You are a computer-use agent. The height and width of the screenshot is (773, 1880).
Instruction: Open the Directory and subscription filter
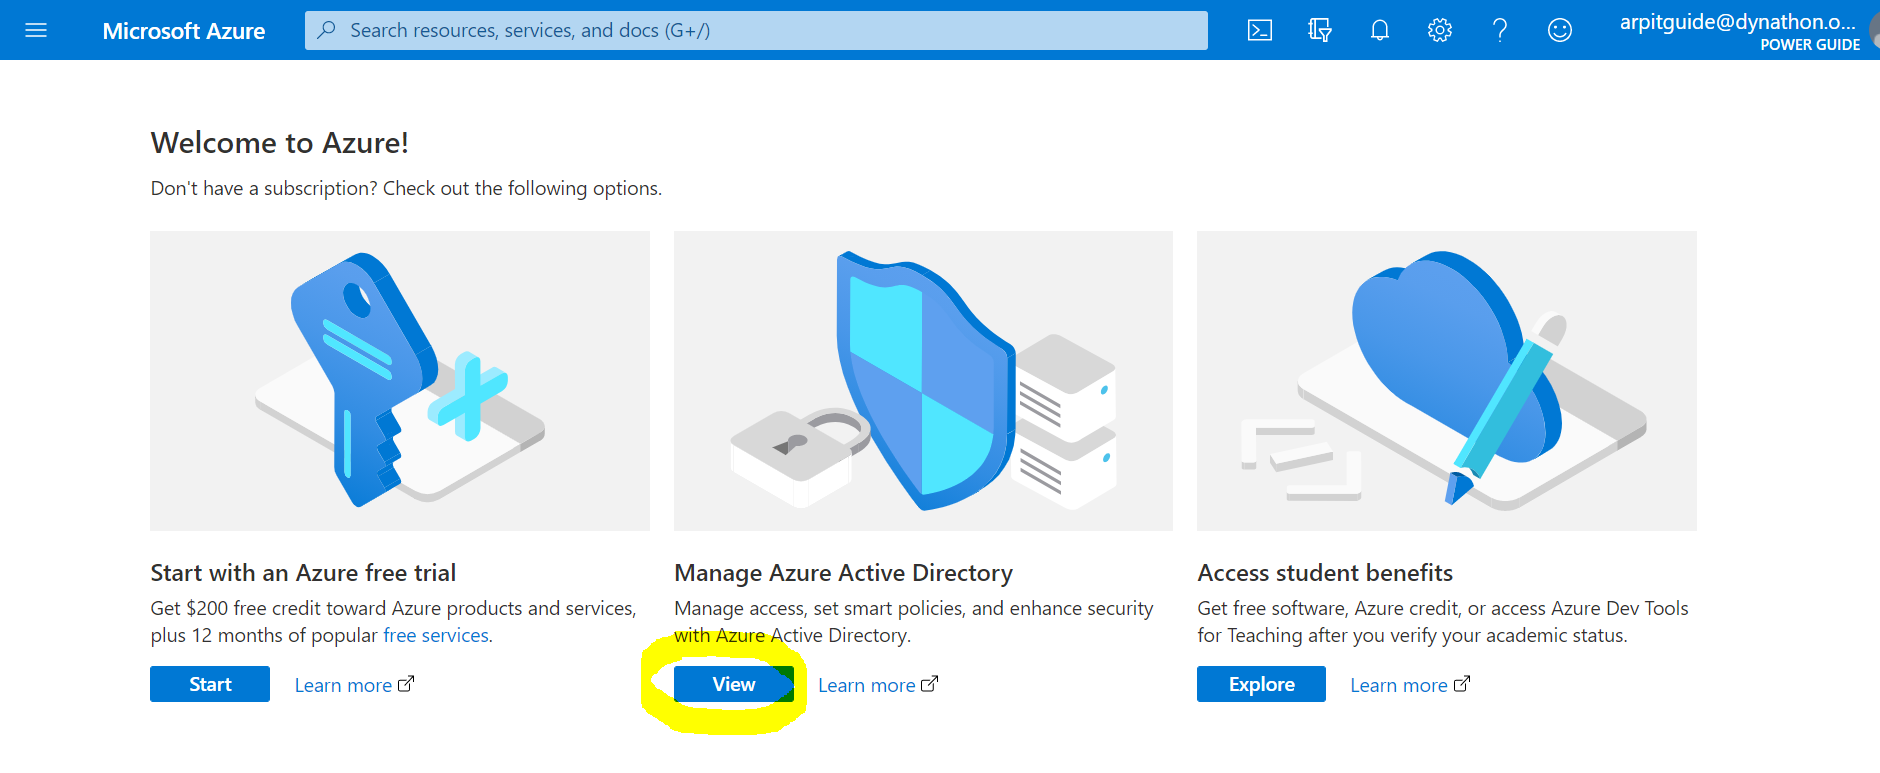(x=1320, y=30)
